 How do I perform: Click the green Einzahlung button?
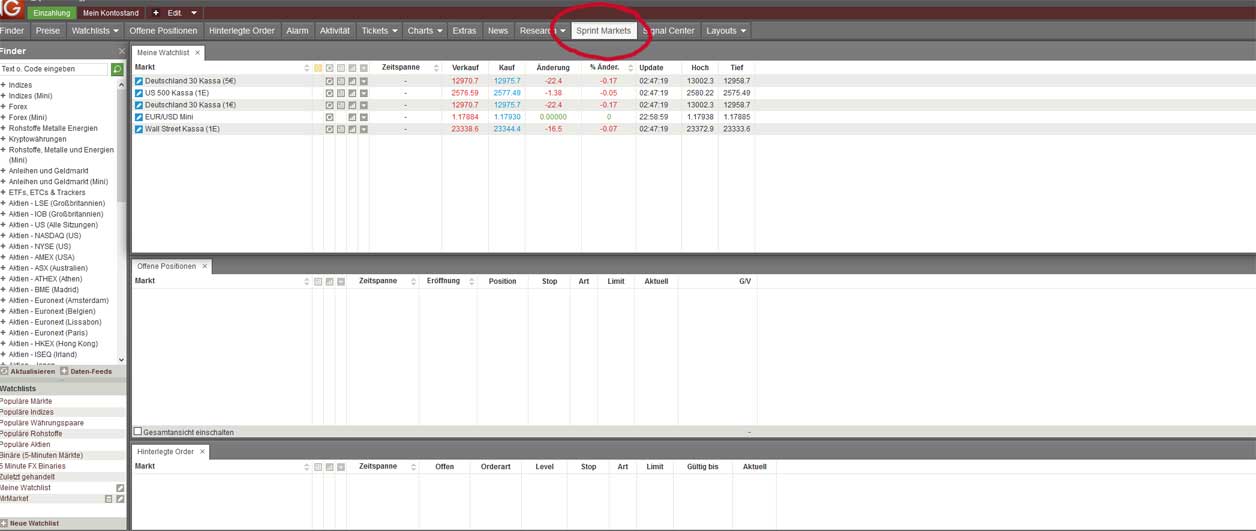(x=52, y=13)
